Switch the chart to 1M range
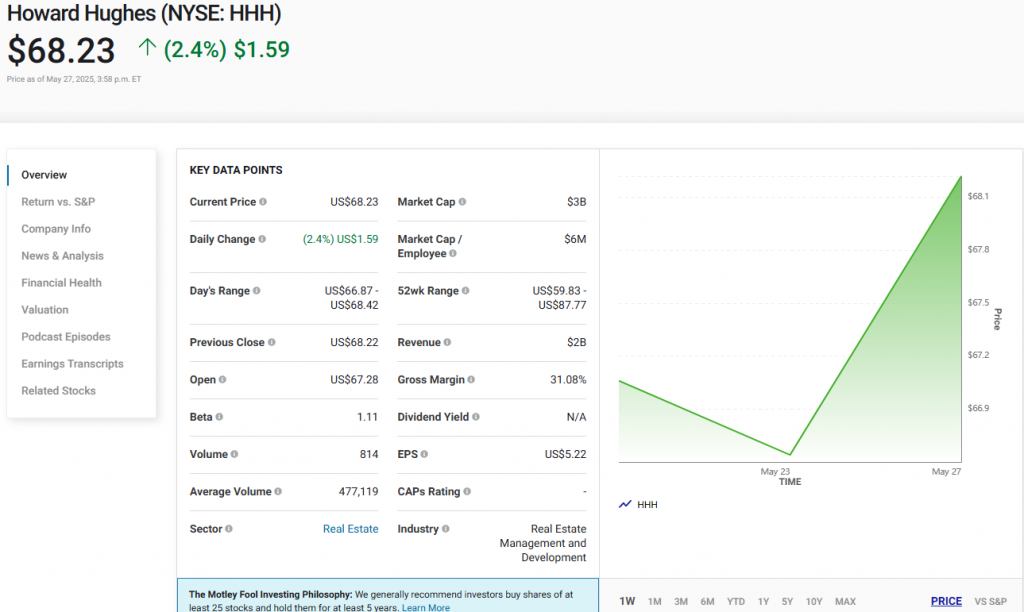This screenshot has width=1024, height=612. [654, 602]
